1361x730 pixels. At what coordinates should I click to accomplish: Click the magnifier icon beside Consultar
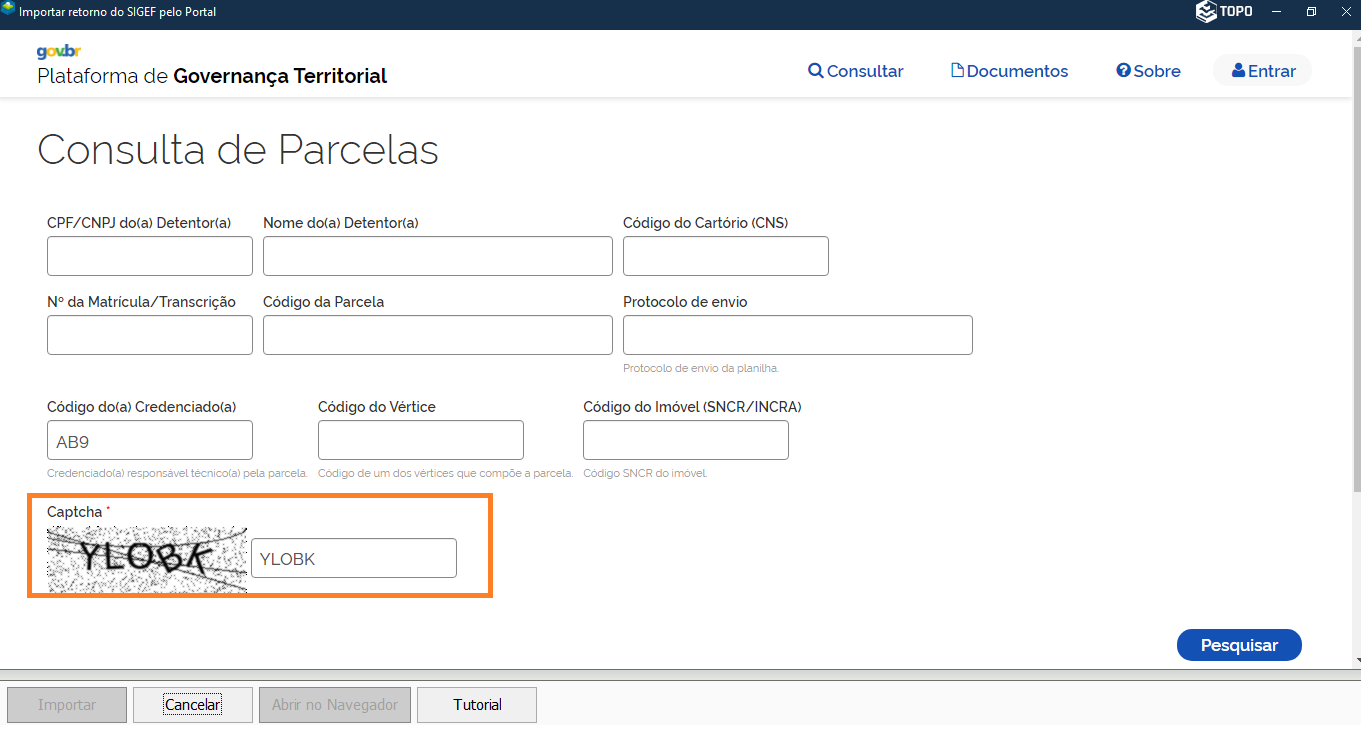[x=816, y=71]
